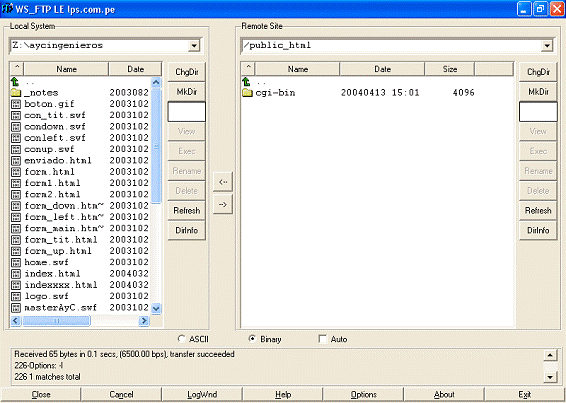The width and height of the screenshot is (566, 403).
Task: Click the file icon for indexxxx.html
Action: 16,285
